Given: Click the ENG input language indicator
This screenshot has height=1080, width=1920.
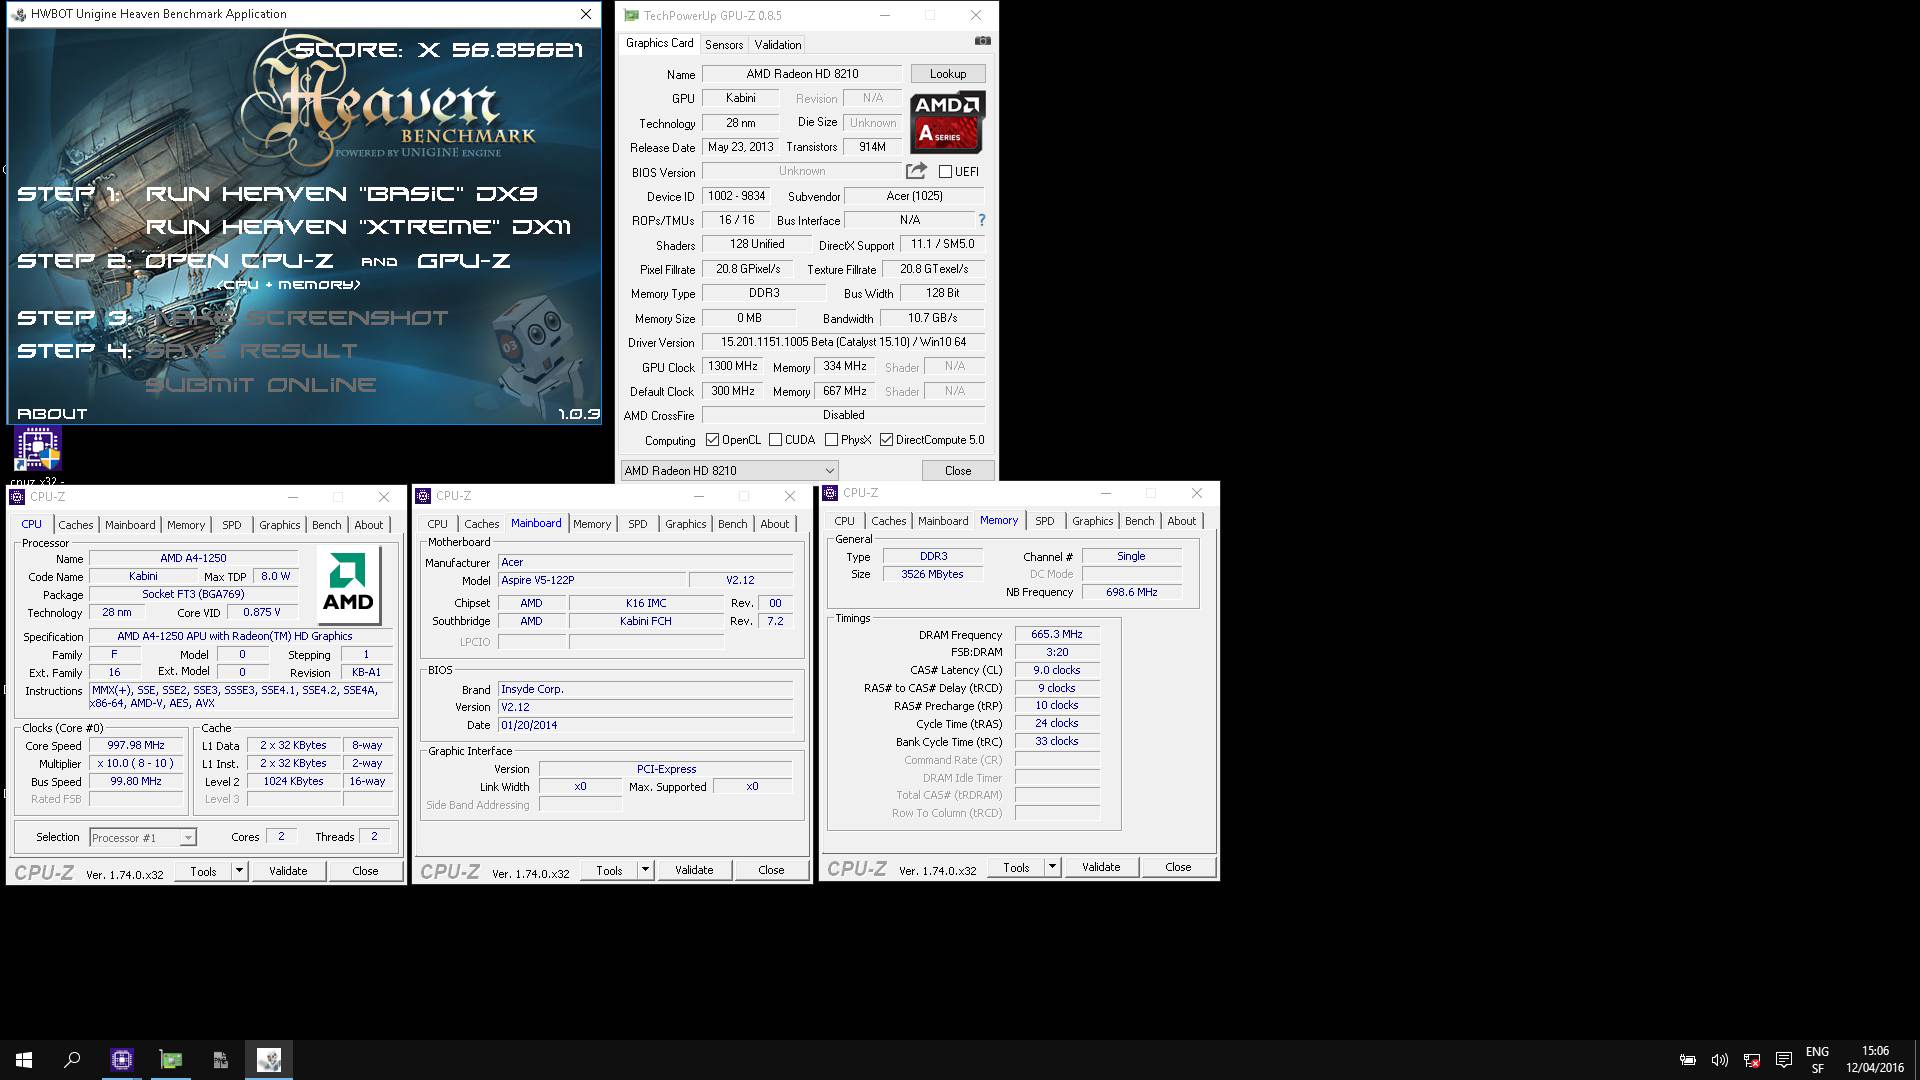Looking at the screenshot, I should click(x=1817, y=1052).
